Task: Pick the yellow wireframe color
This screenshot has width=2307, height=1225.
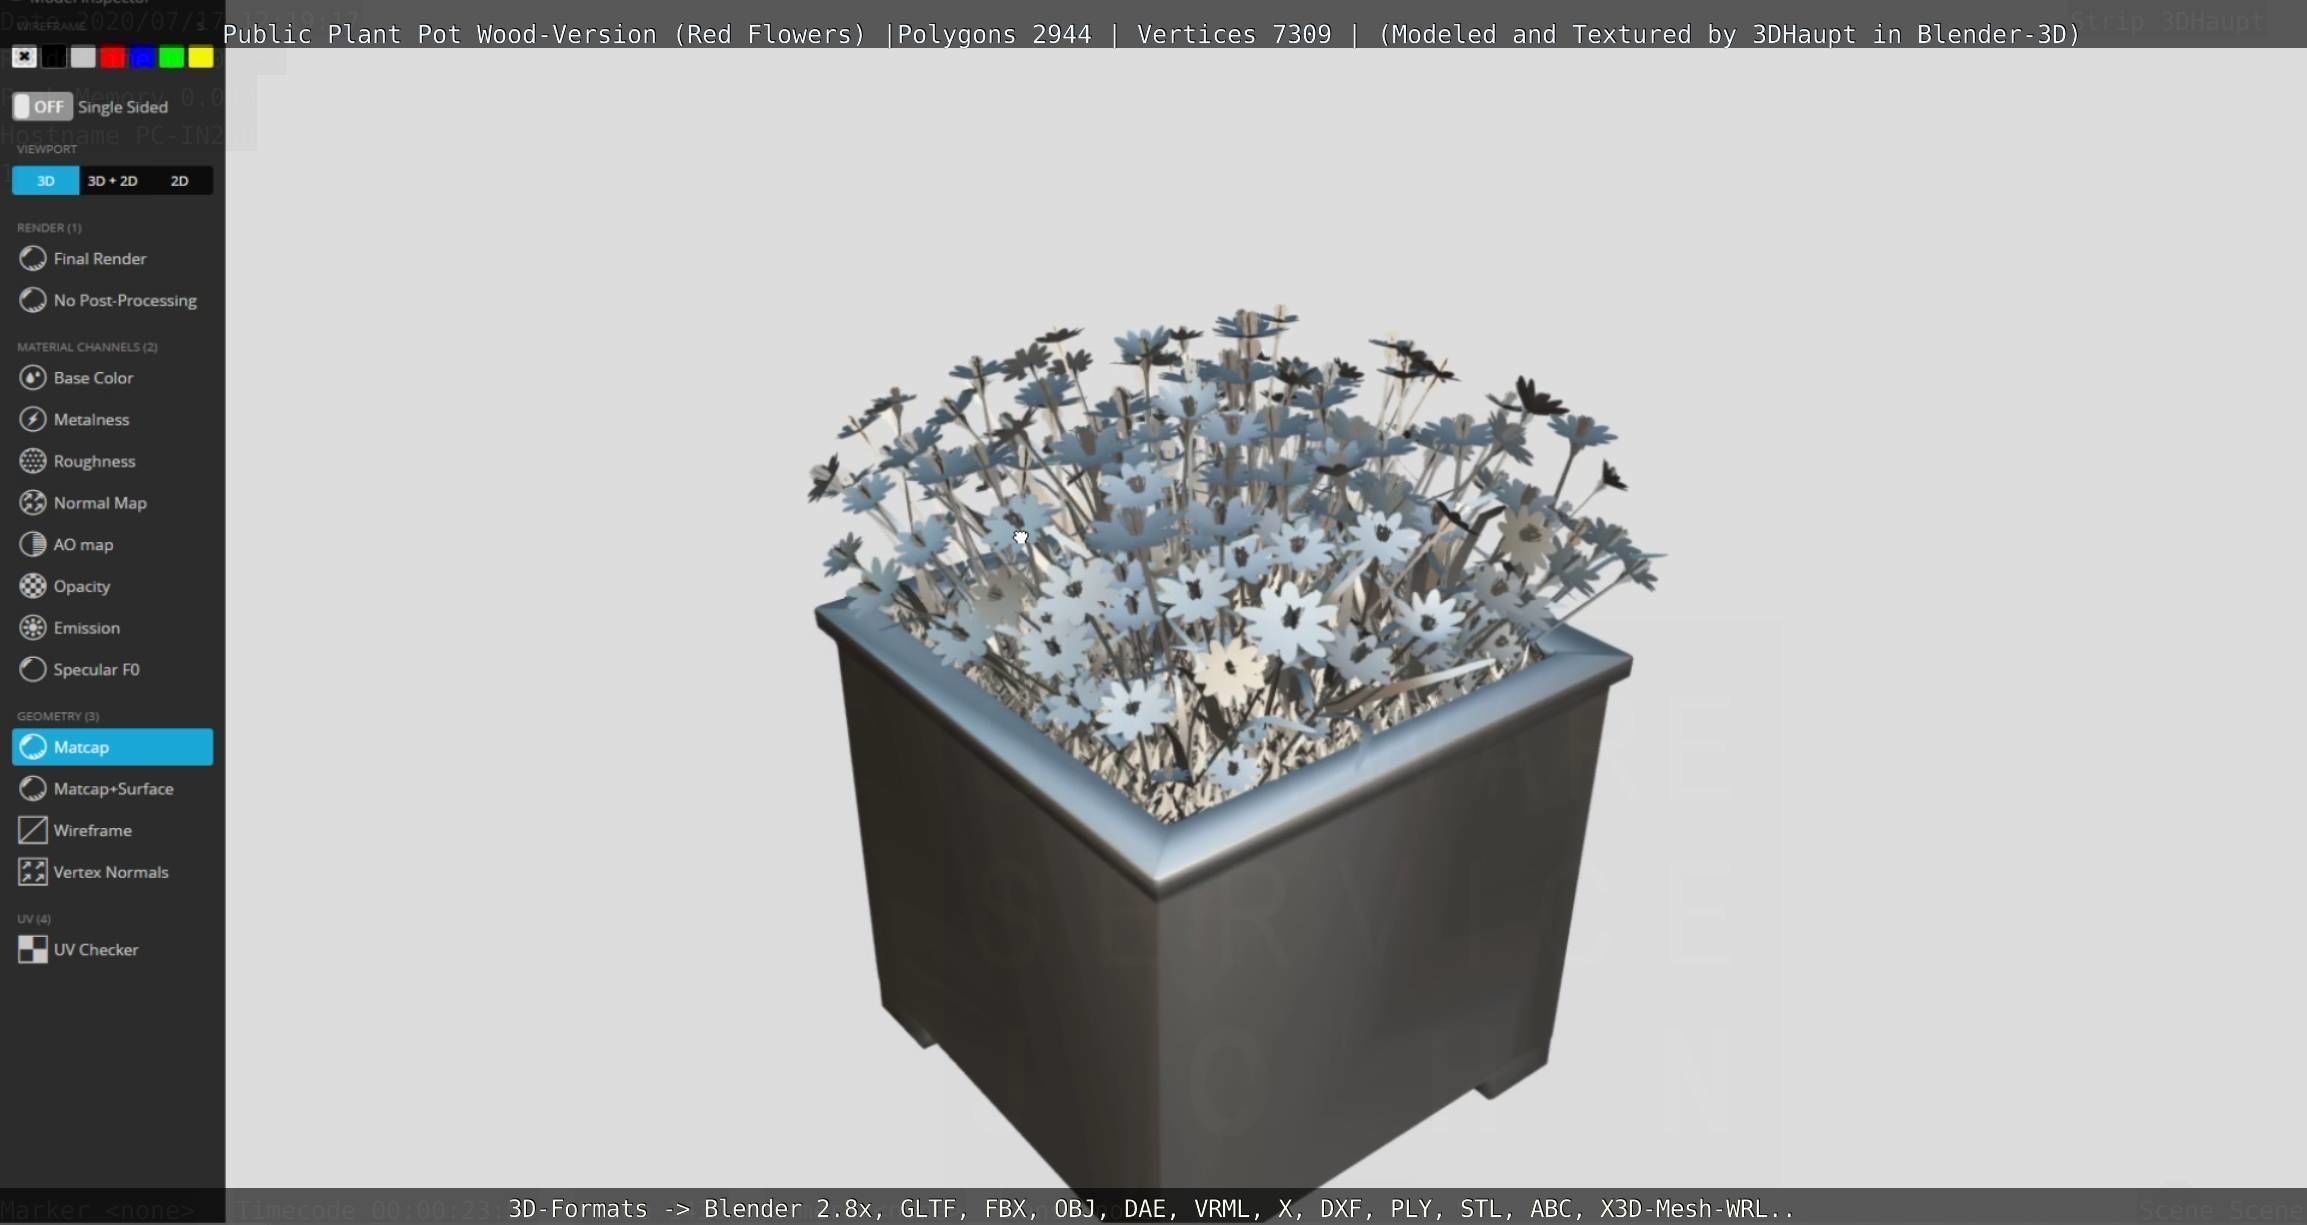Action: point(201,57)
